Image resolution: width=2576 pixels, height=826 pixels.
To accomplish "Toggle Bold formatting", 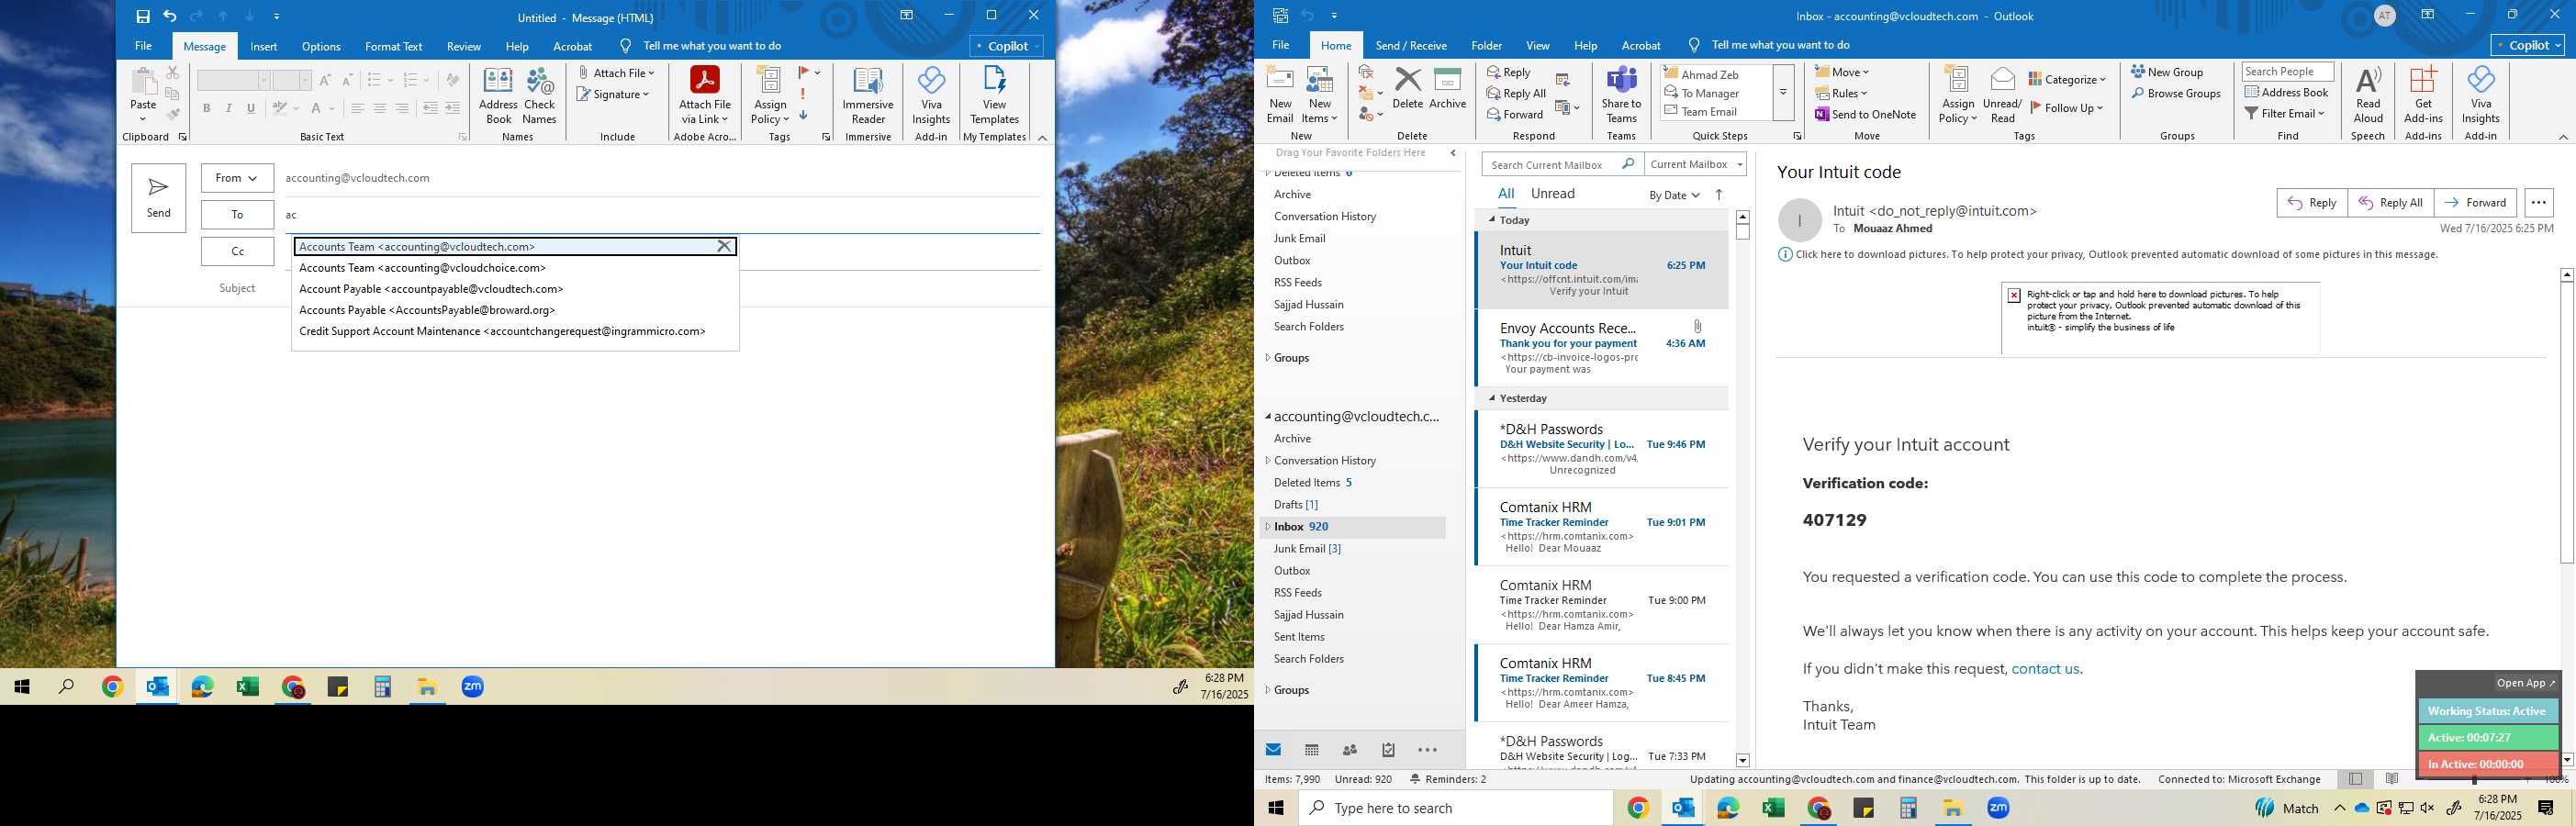I will 206,108.
